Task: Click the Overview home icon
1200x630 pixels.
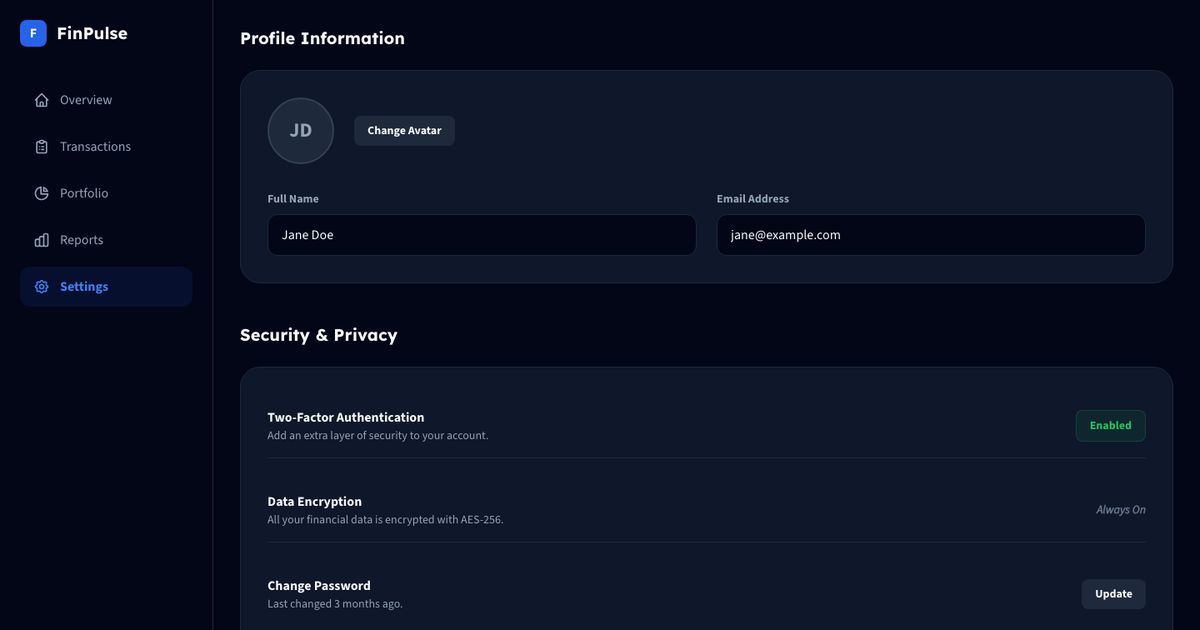Action: click(41, 100)
